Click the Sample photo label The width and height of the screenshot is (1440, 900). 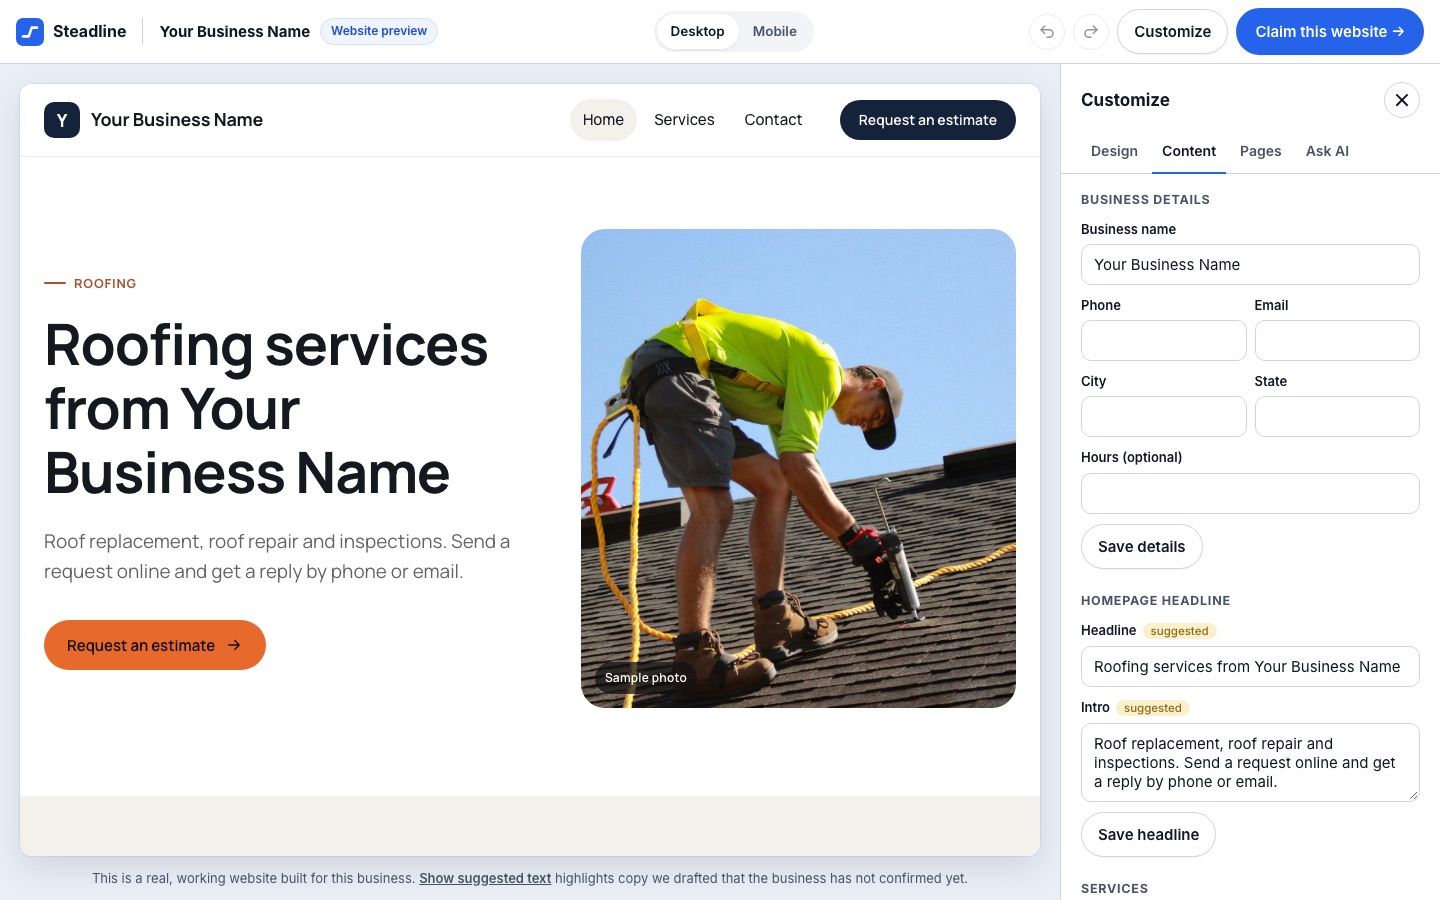pyautogui.click(x=646, y=678)
